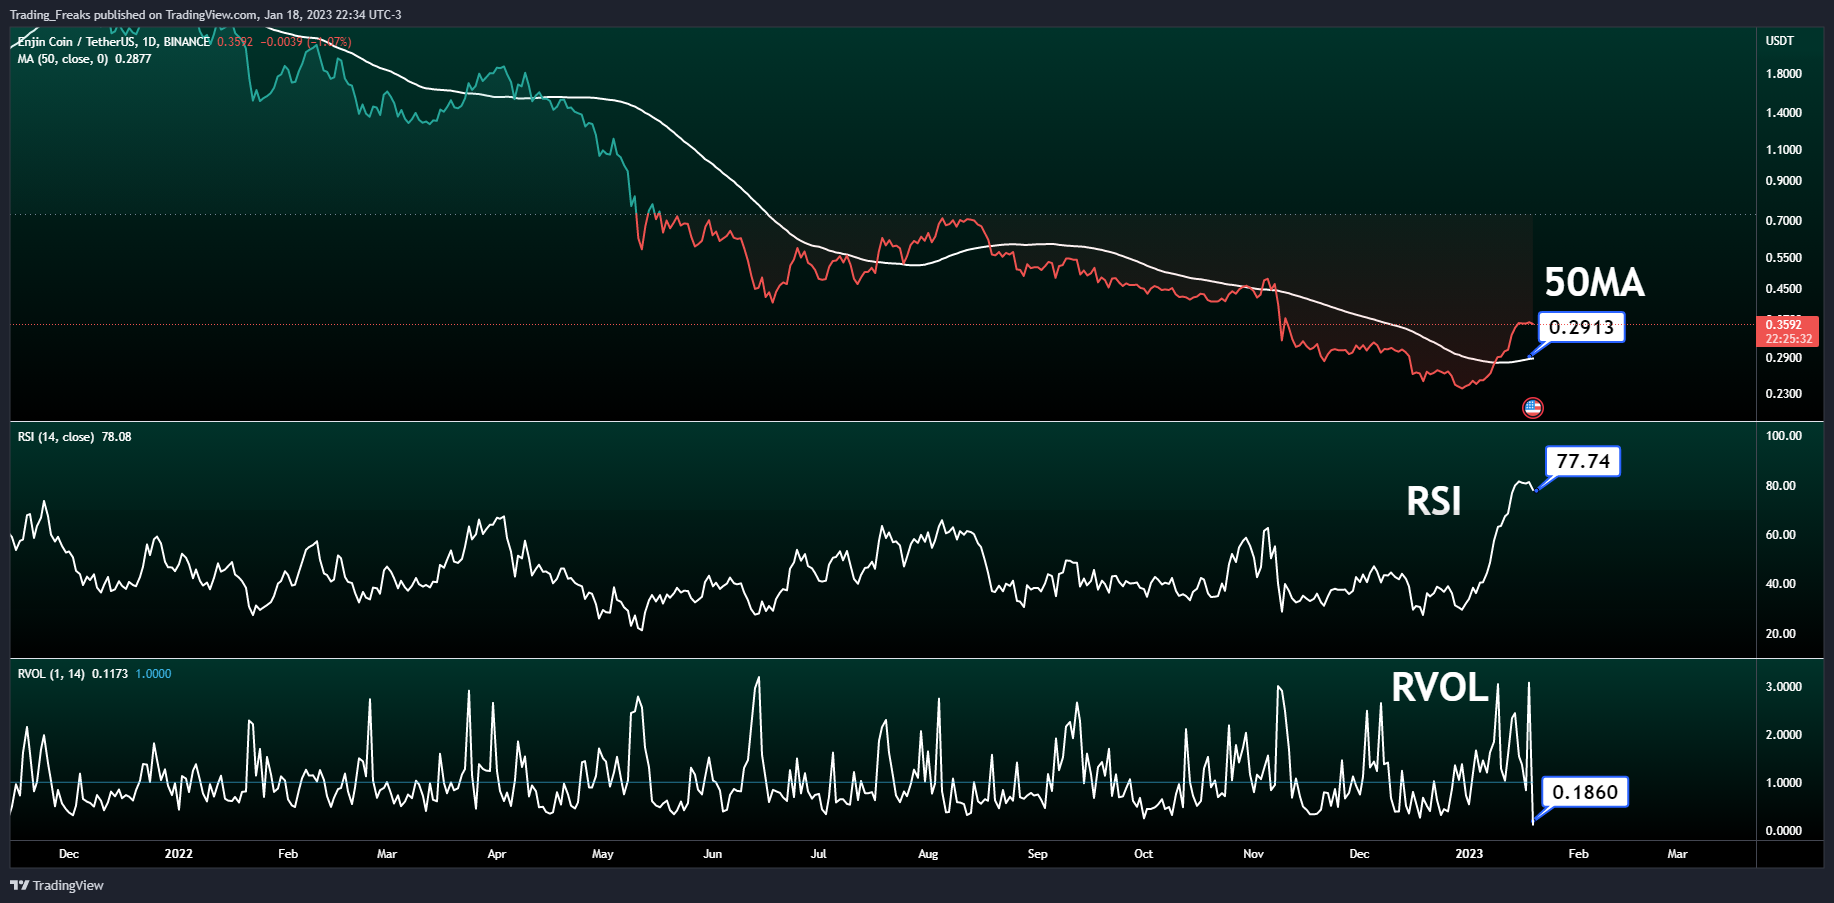Click the 3.0000 RVOL axis label
1834x903 pixels.
click(x=1784, y=687)
